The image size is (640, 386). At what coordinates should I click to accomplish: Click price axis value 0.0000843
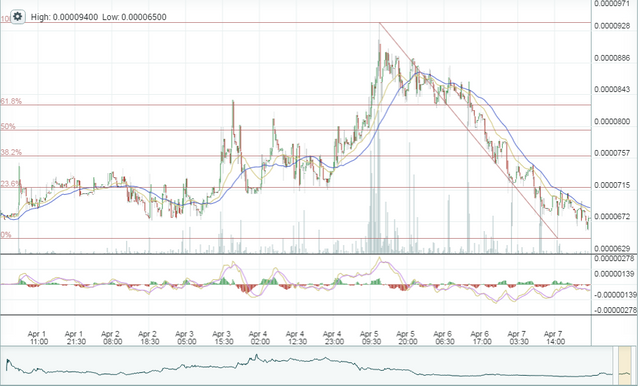pos(612,89)
